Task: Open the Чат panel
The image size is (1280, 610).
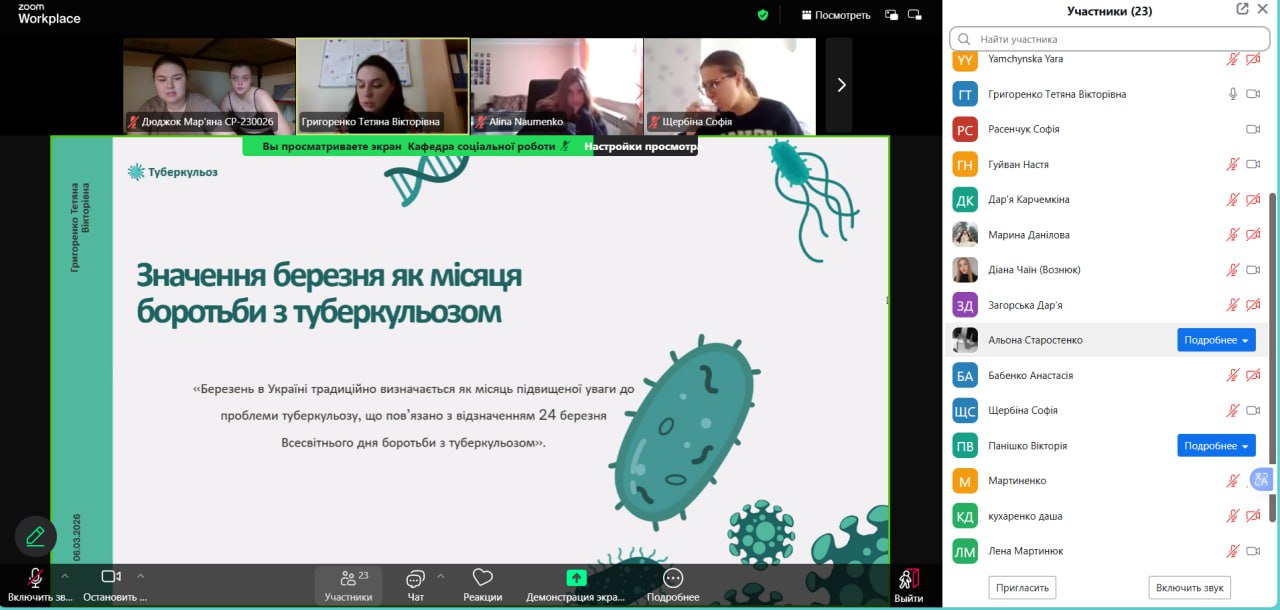Action: (x=415, y=586)
